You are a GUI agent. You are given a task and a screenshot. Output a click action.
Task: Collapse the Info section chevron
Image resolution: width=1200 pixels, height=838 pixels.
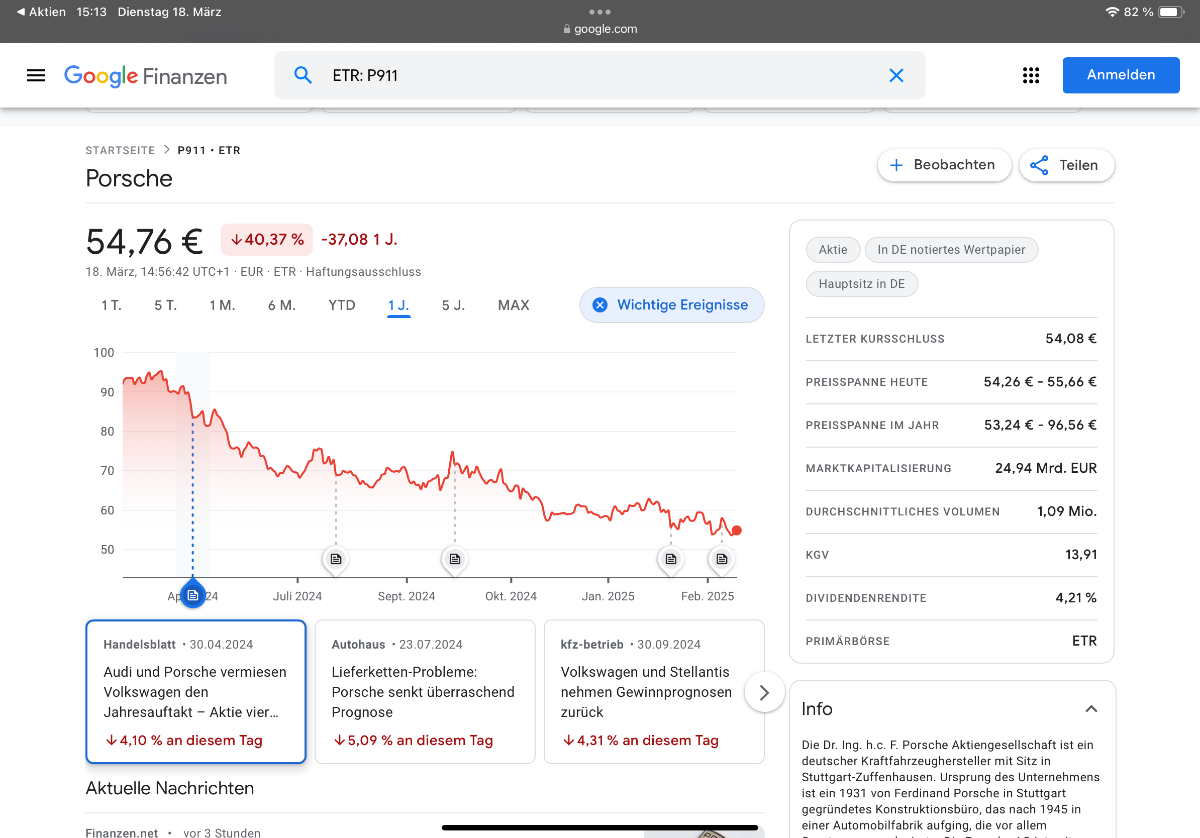point(1091,709)
